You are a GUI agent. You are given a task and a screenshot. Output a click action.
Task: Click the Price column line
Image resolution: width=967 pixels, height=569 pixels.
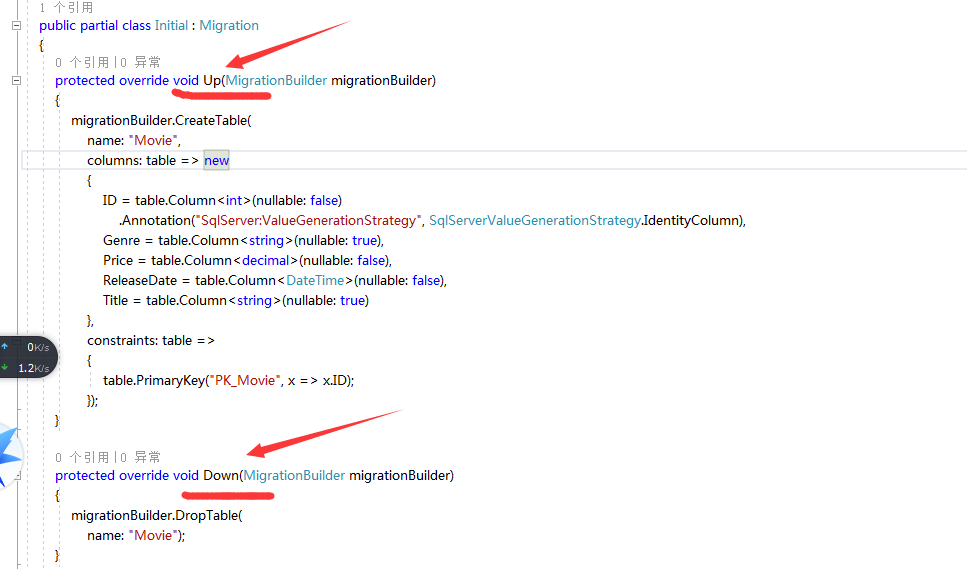pos(247,260)
